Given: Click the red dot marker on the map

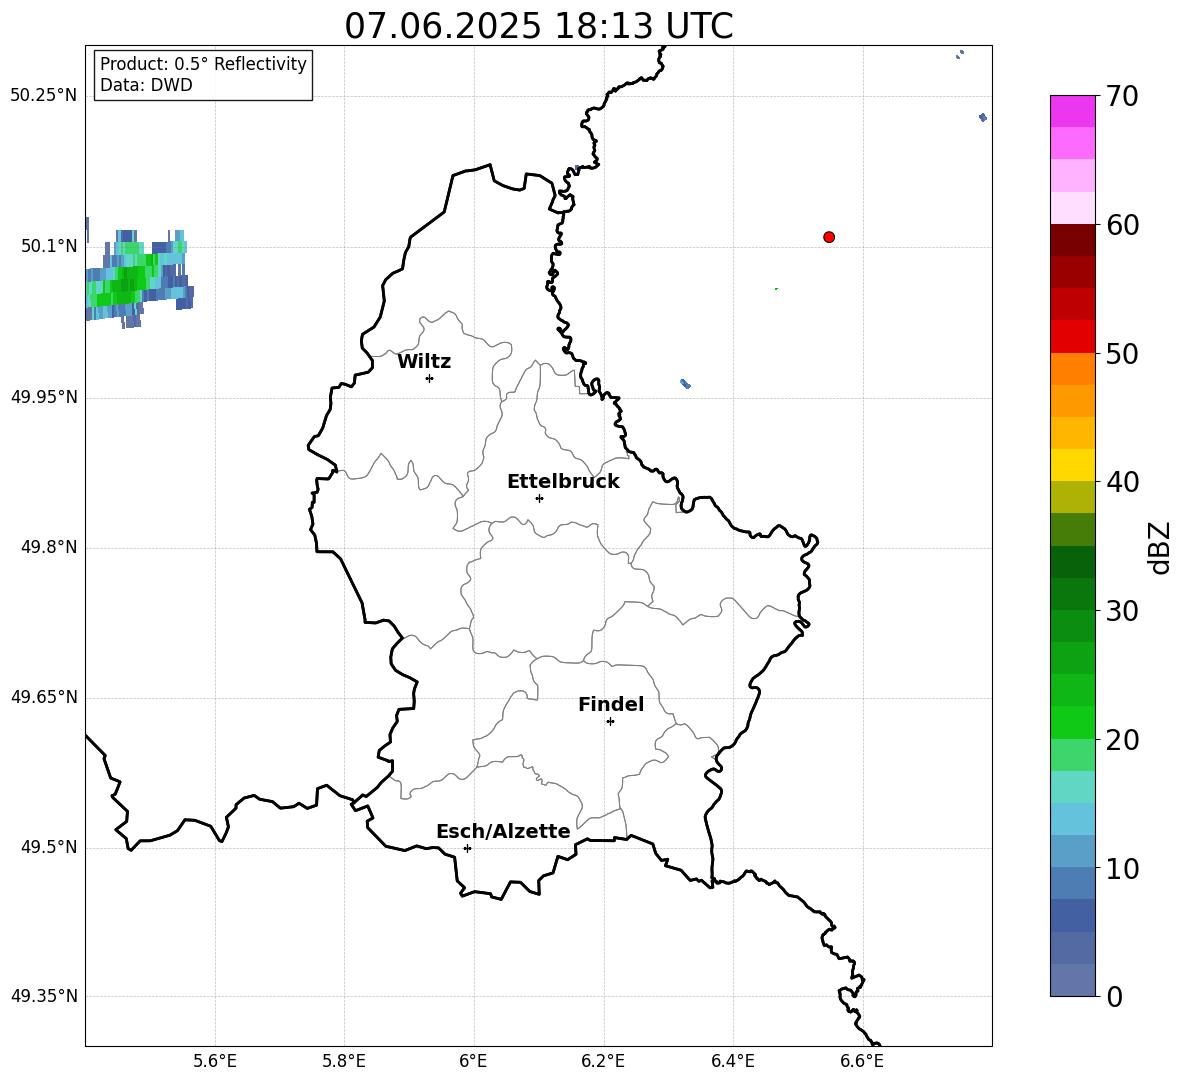Looking at the screenshot, I should 829,237.
